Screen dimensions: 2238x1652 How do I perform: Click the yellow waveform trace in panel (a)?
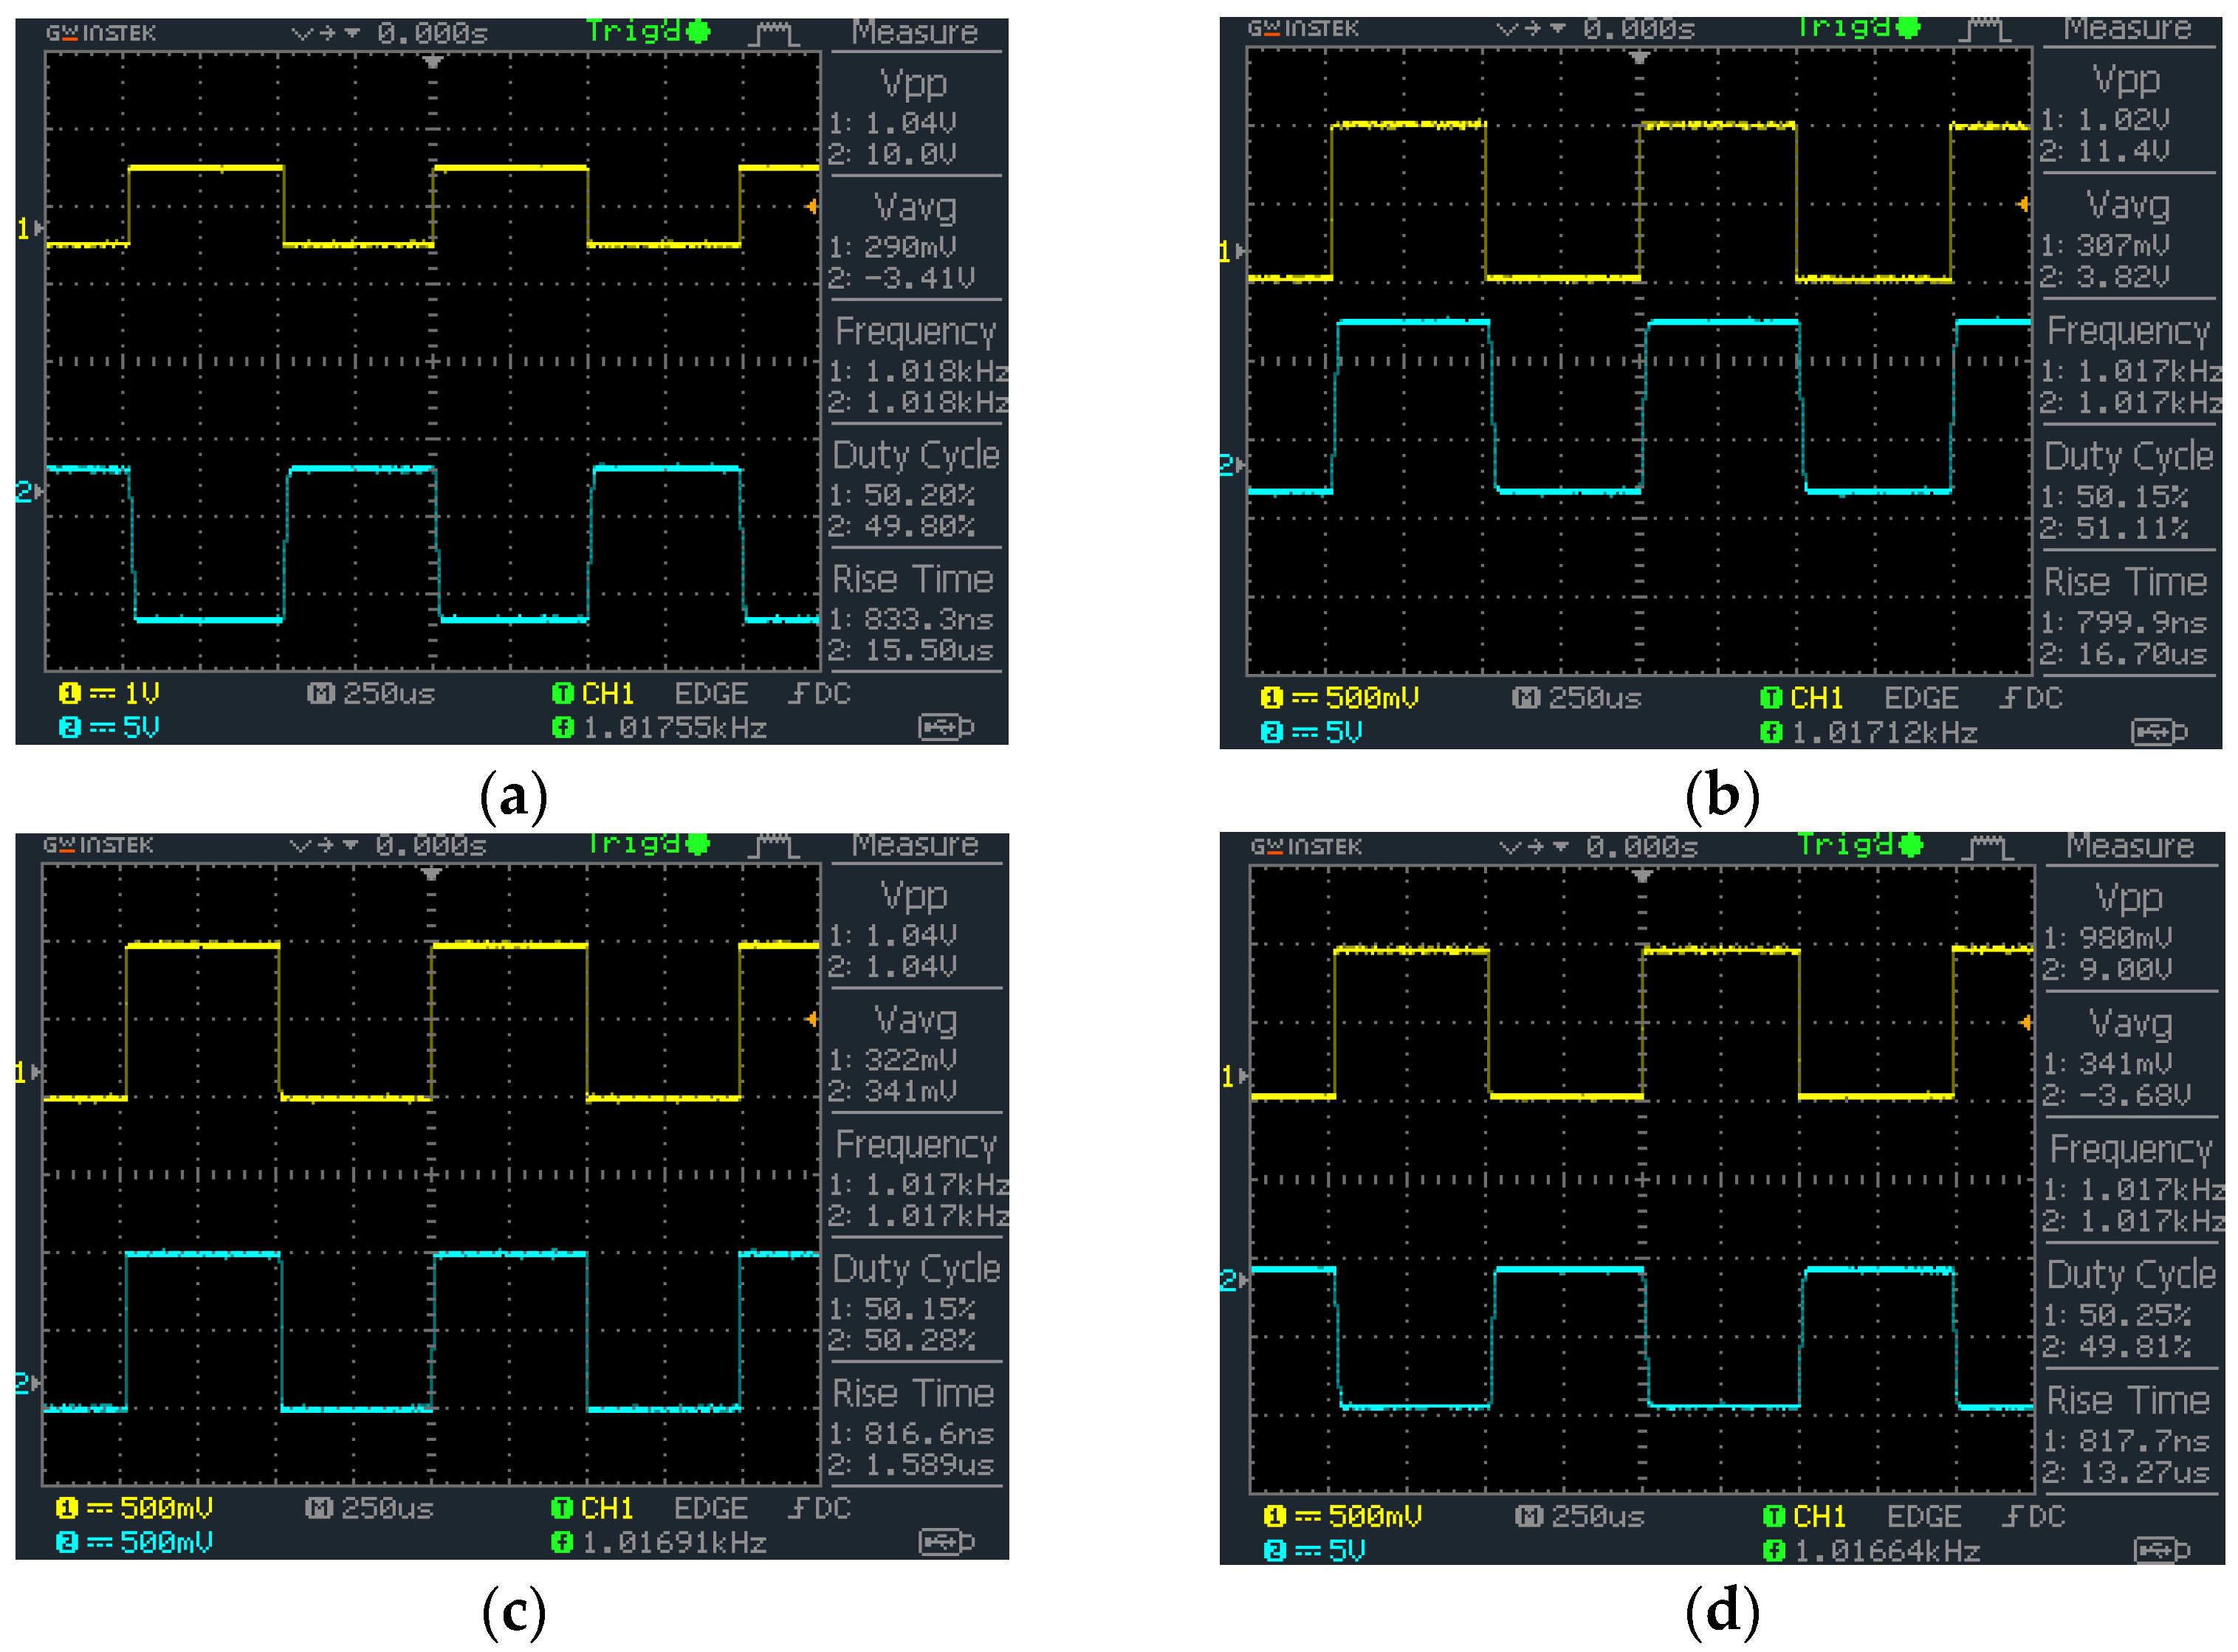(205, 168)
